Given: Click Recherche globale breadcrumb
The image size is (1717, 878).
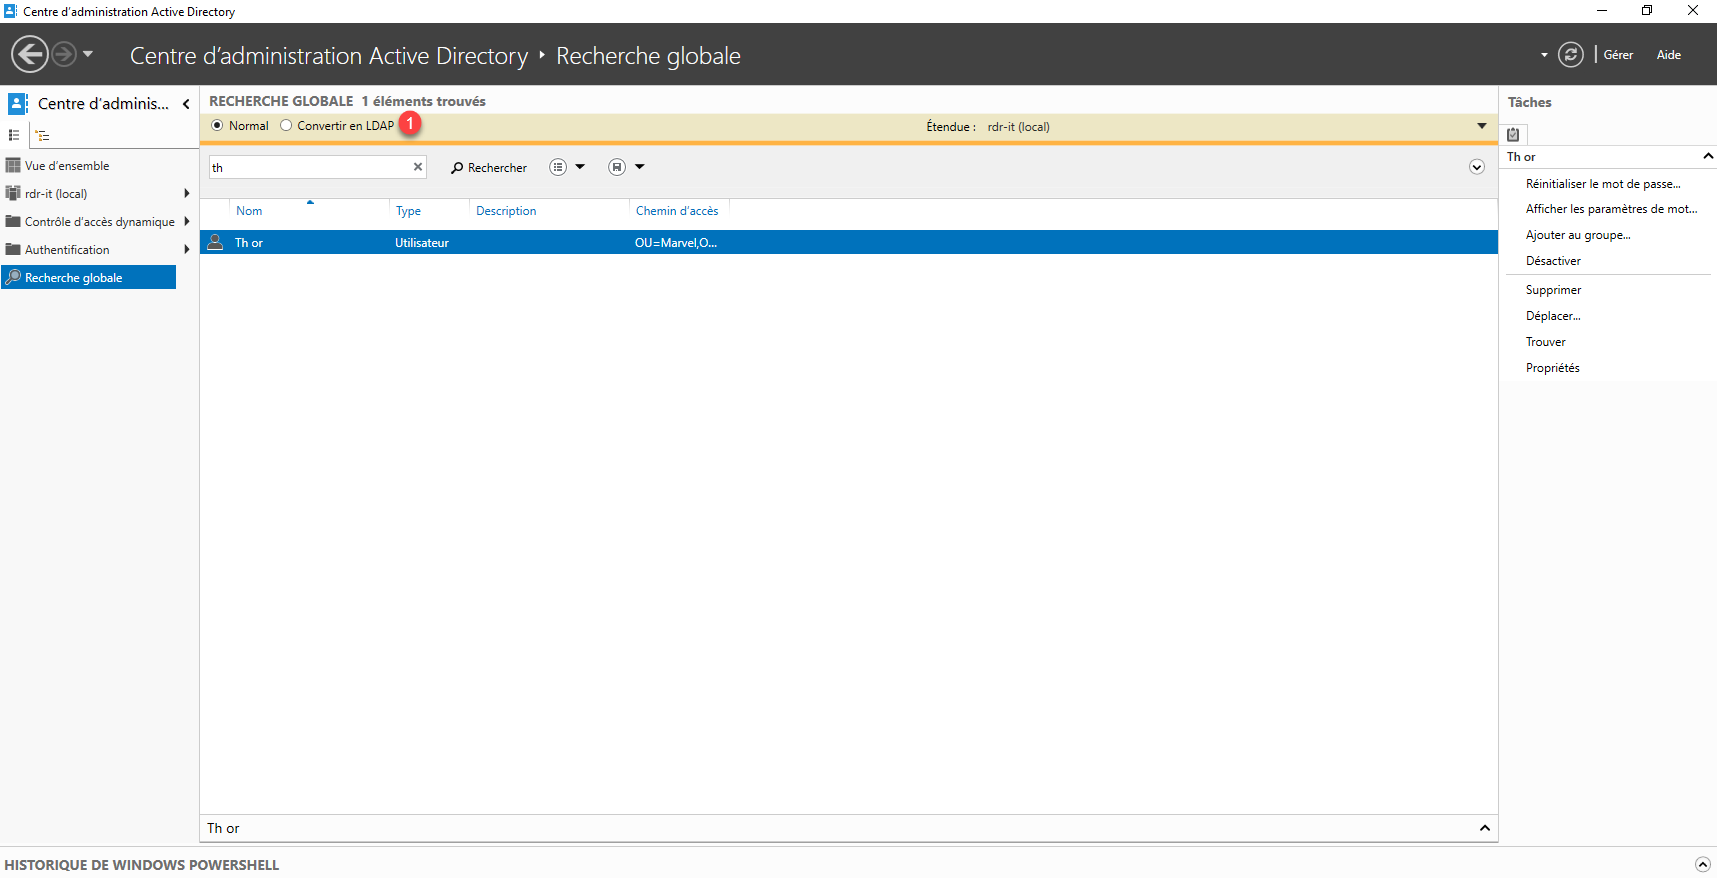Looking at the screenshot, I should [648, 56].
